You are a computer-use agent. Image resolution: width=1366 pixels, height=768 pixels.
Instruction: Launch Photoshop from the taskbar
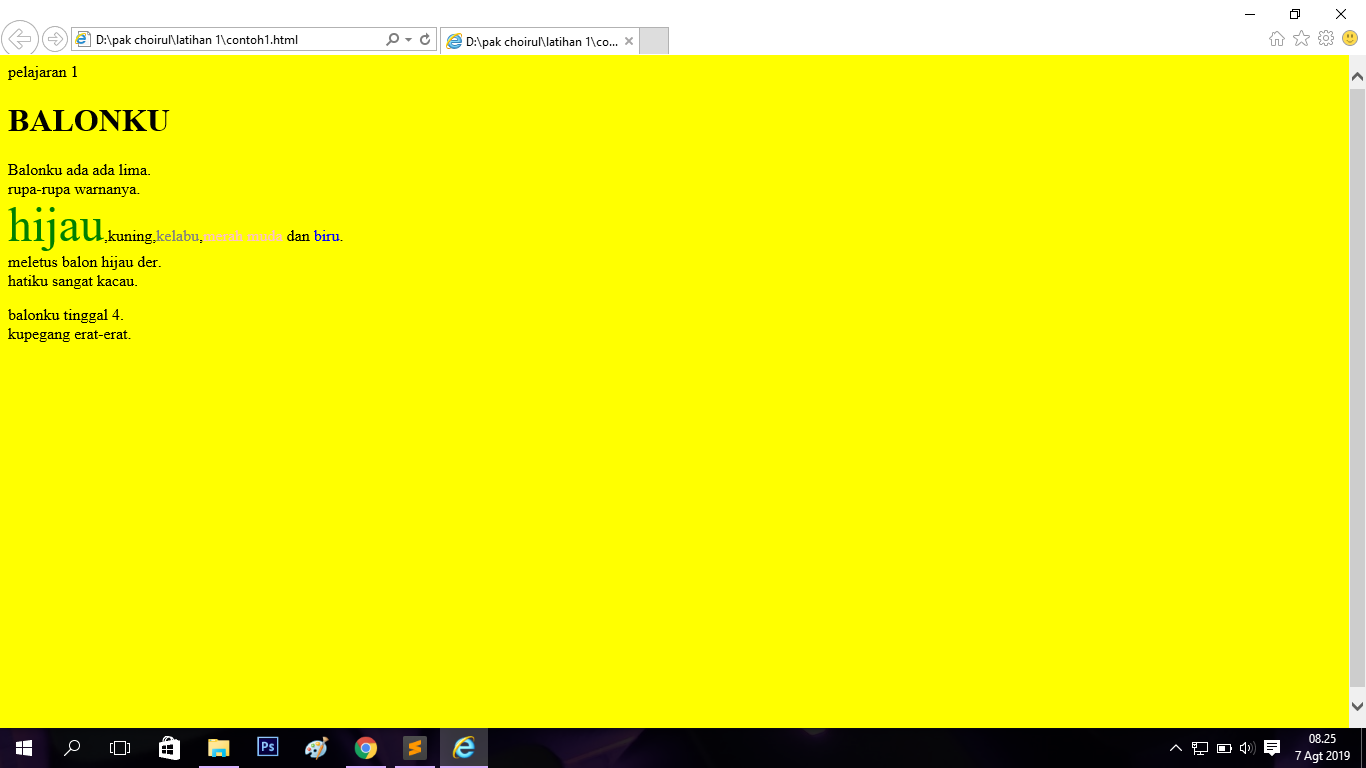[x=268, y=748]
